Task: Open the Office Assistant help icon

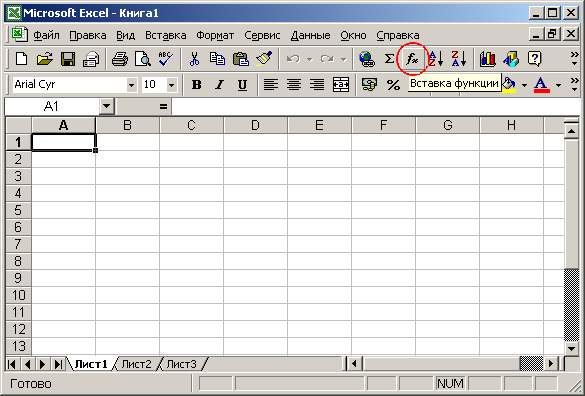Action: (x=534, y=59)
